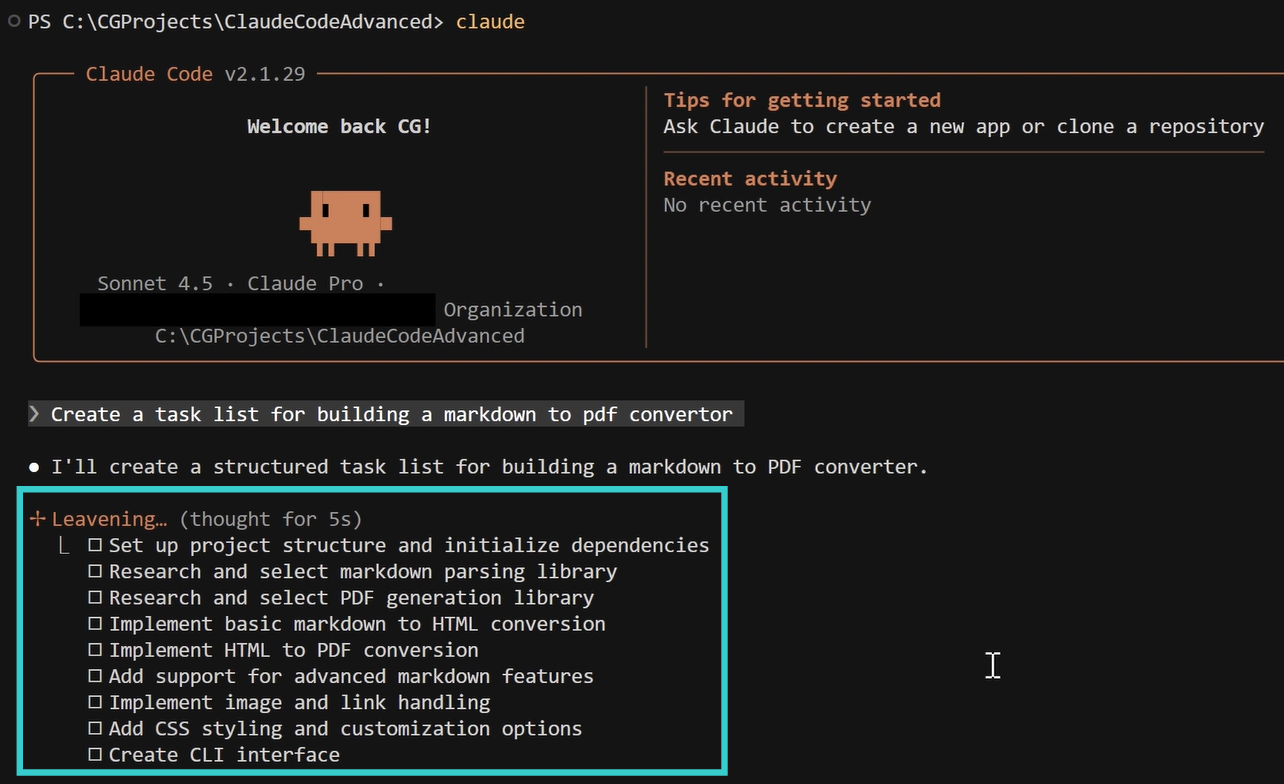The height and width of the screenshot is (784, 1284).
Task: Click the C:\CGProjects\ClaudeCodeAdvanced path in welcome box
Action: coord(339,336)
